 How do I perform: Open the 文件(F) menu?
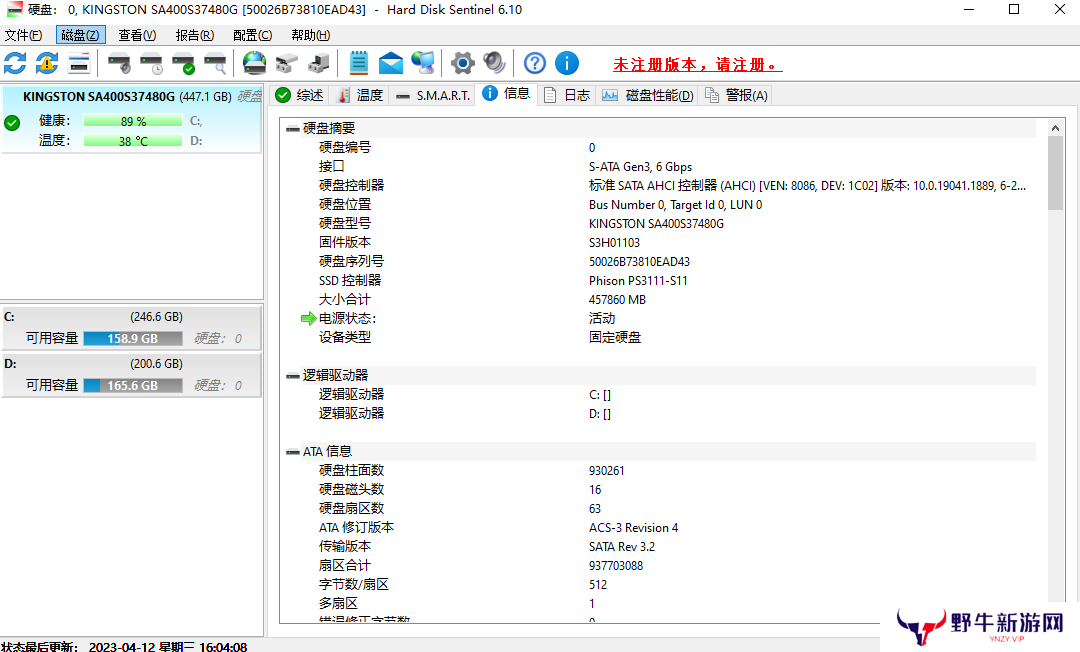(23, 35)
